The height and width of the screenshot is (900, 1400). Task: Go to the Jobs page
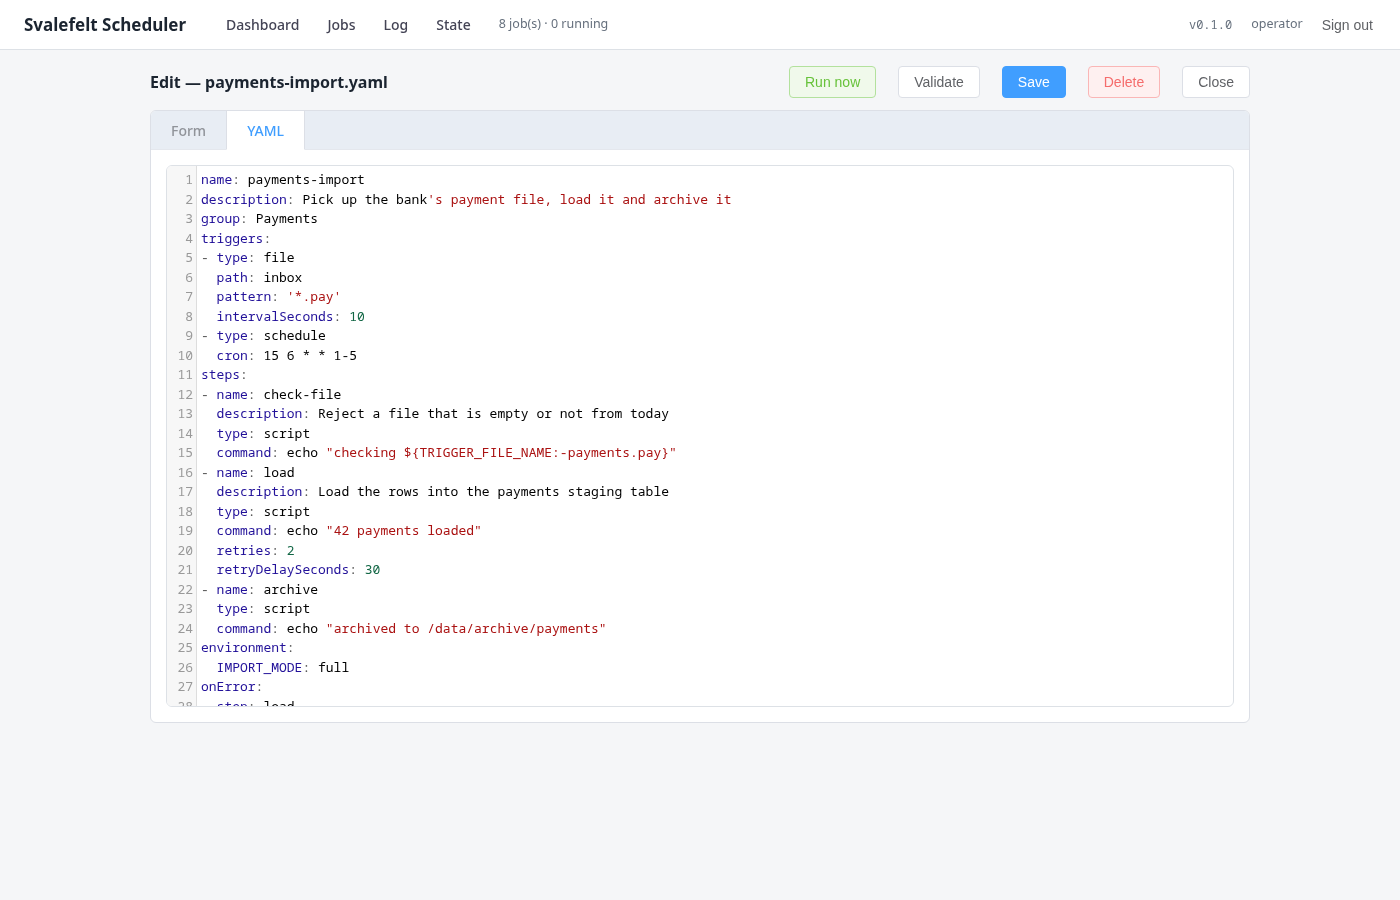(341, 25)
